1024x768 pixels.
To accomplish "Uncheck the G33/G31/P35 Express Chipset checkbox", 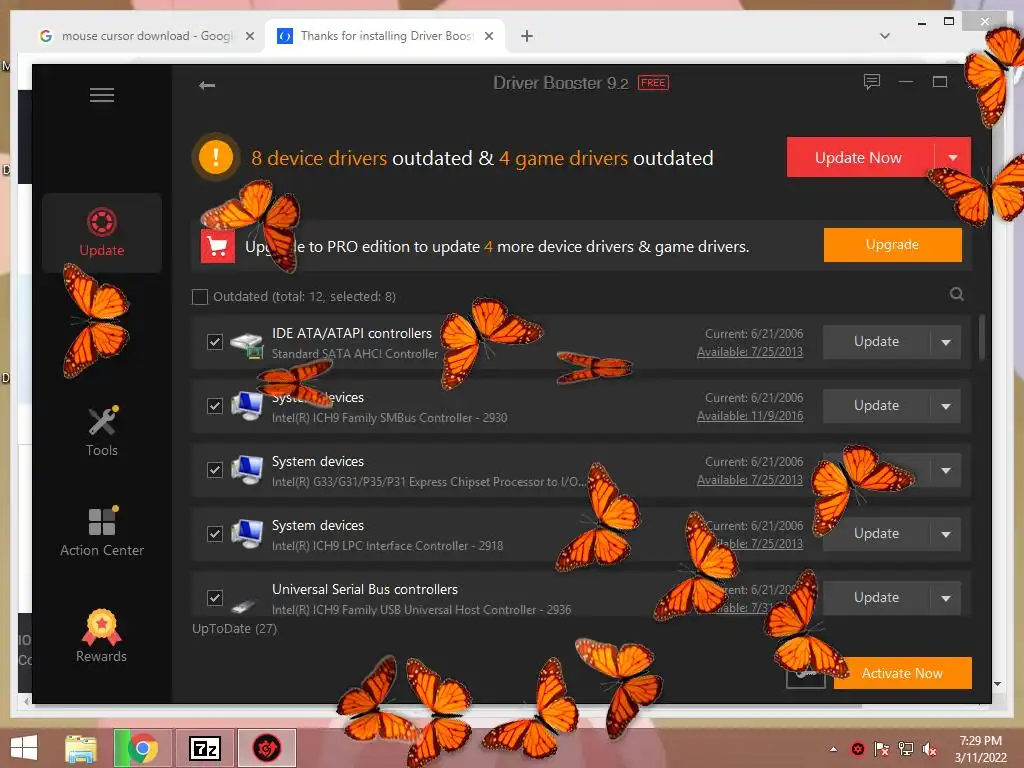I will point(215,470).
